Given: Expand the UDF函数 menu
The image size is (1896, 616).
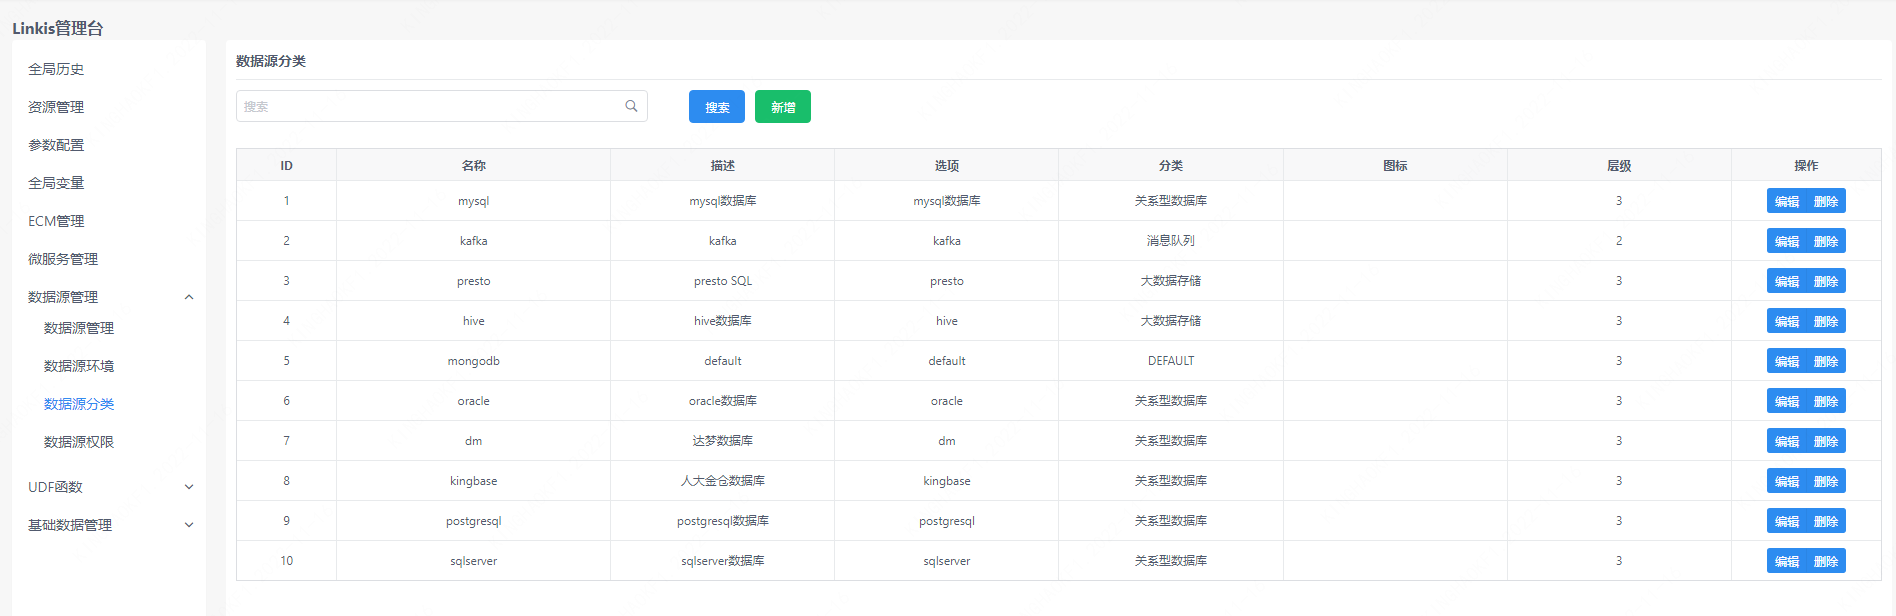Looking at the screenshot, I should click(189, 487).
